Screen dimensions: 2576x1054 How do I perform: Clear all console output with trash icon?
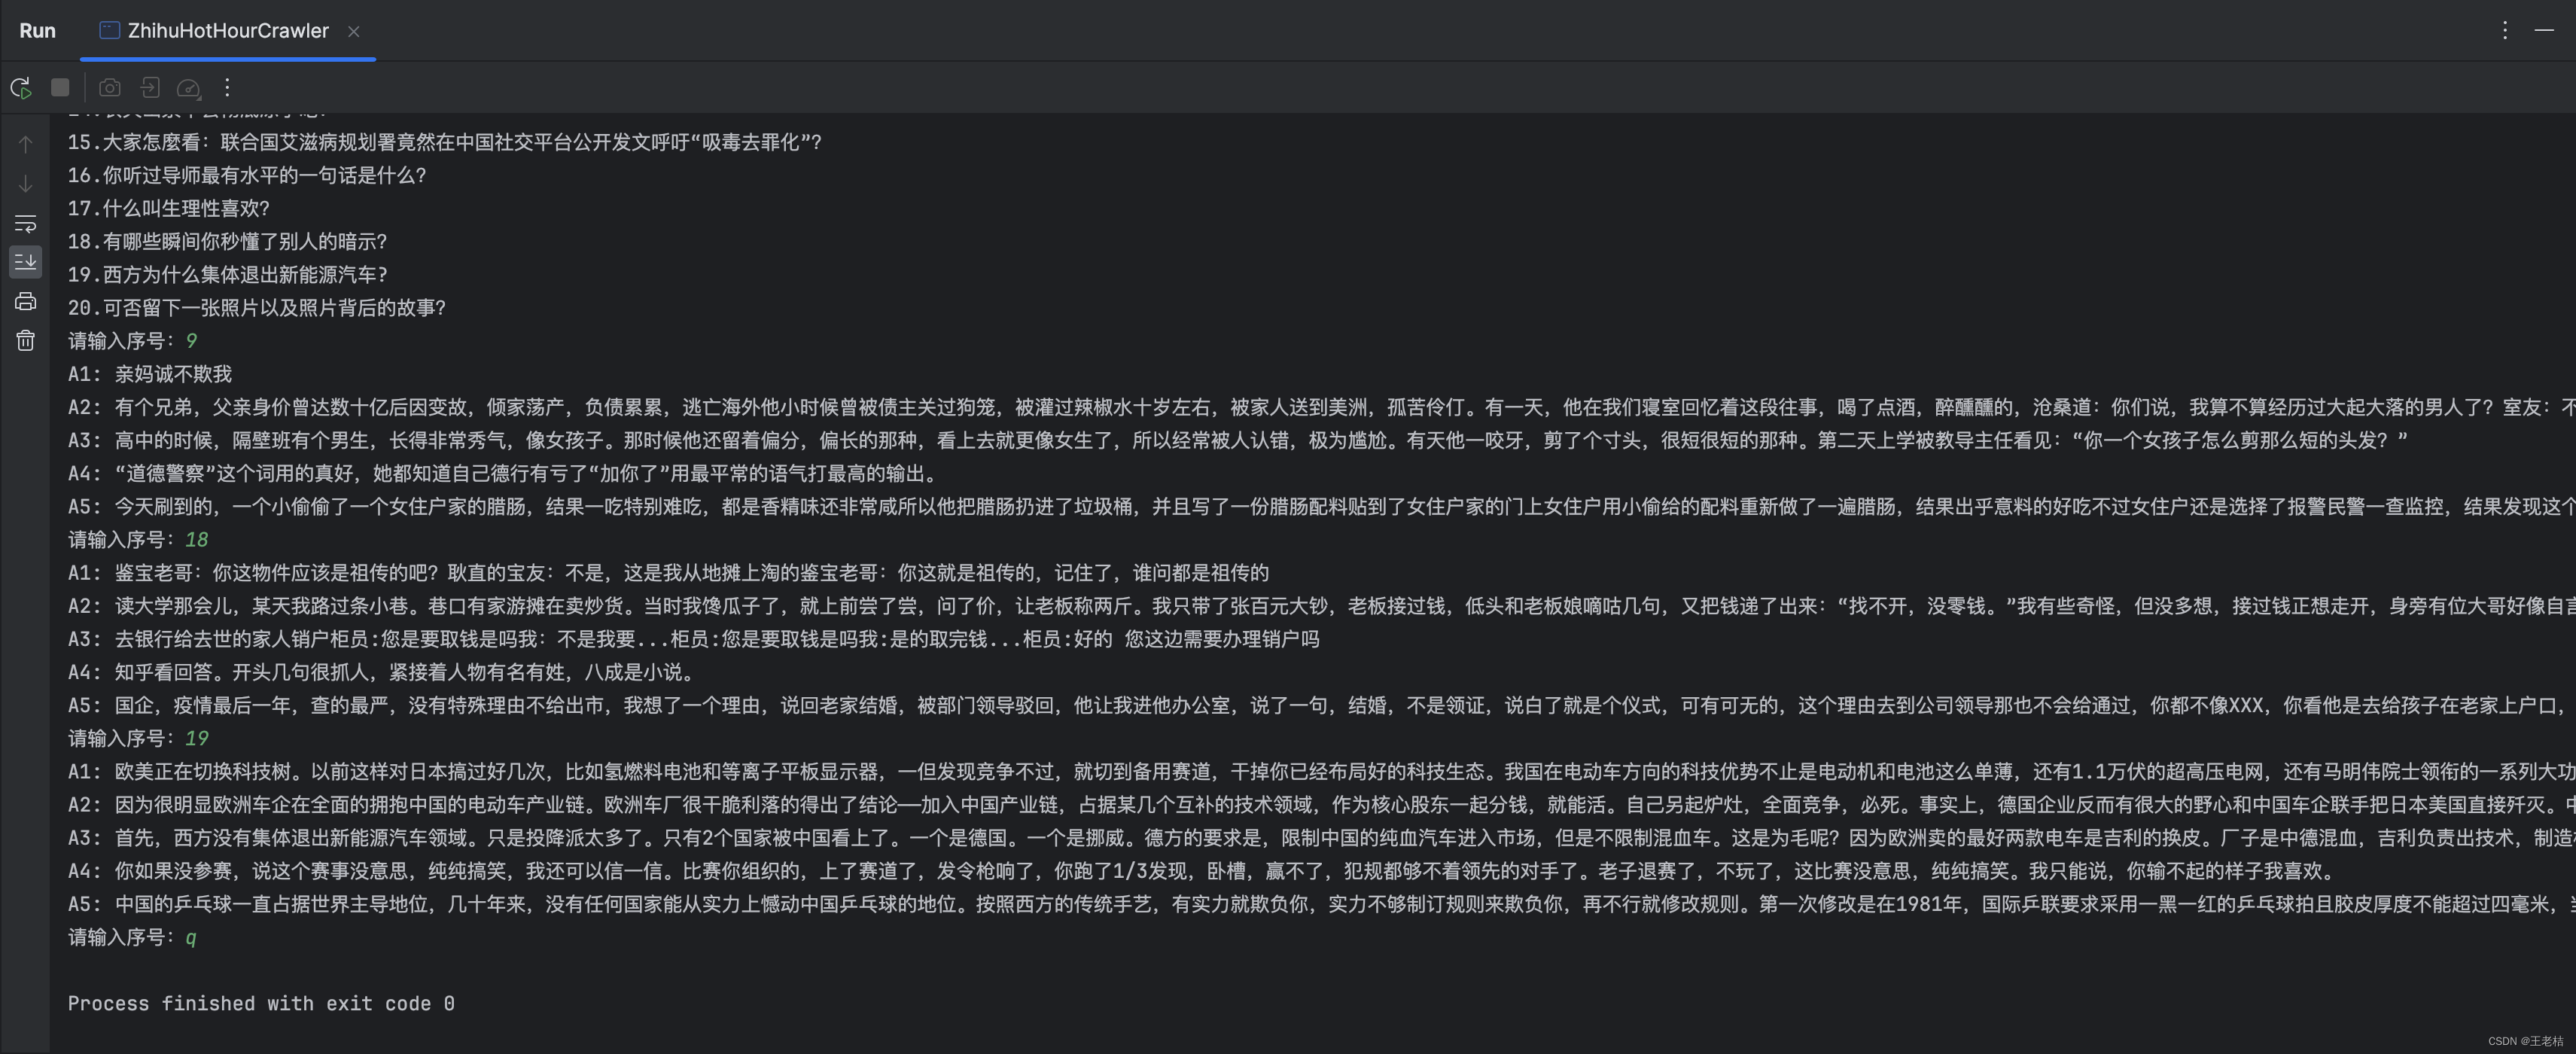26,341
